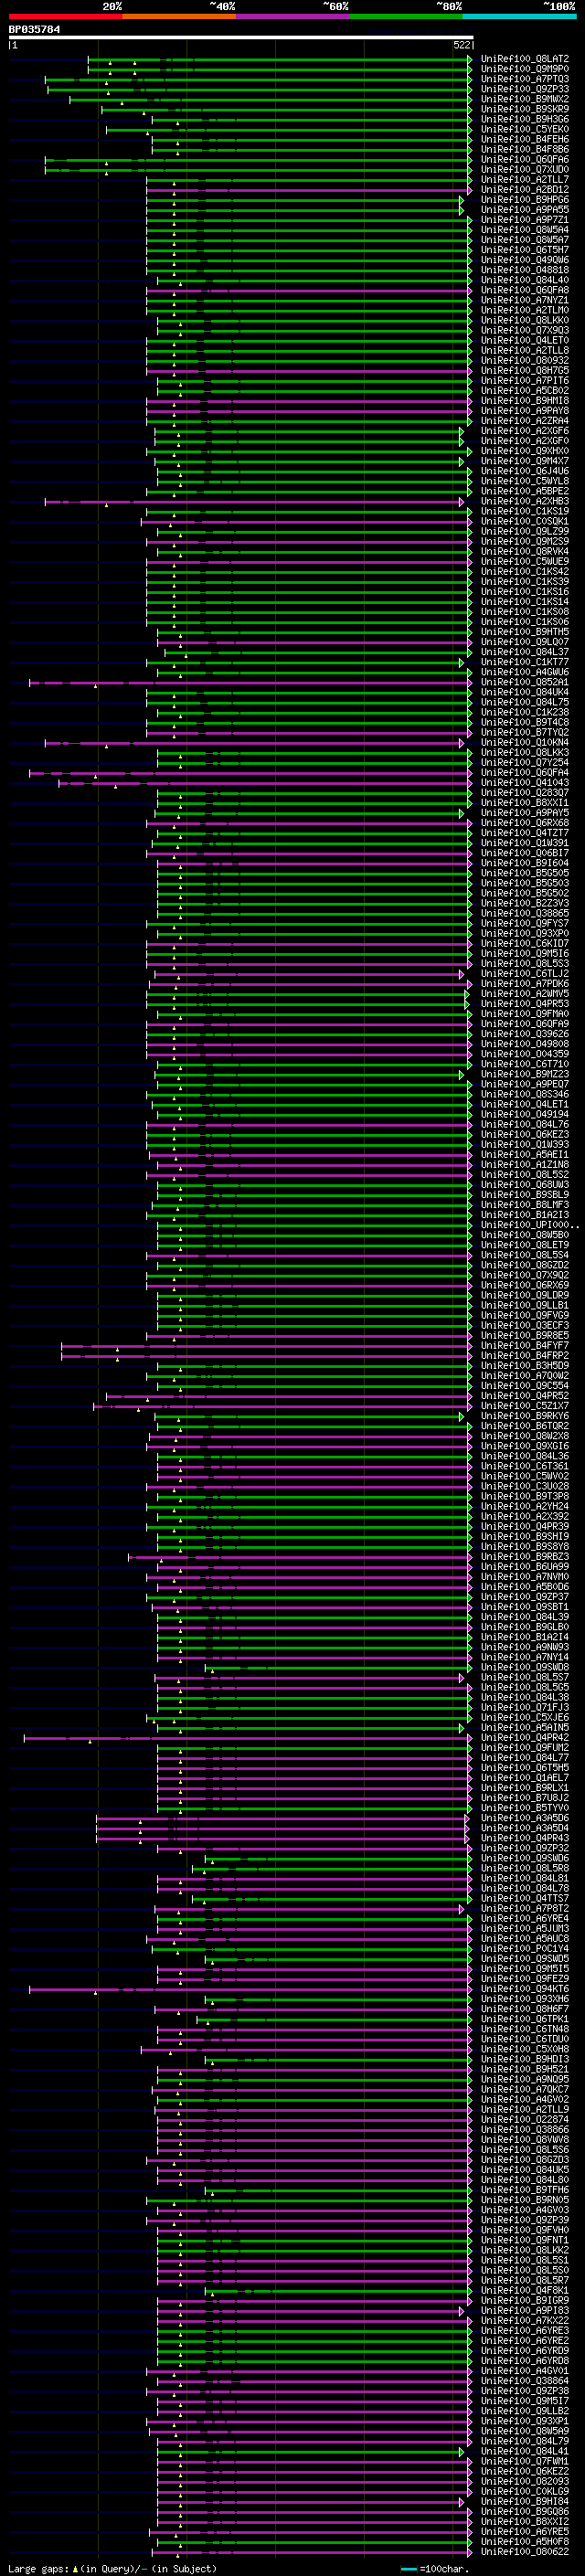Viewport: 585px width, 2576px height.
Task: Select hit UniRef100_Q9ZP33
Action: 525,89
